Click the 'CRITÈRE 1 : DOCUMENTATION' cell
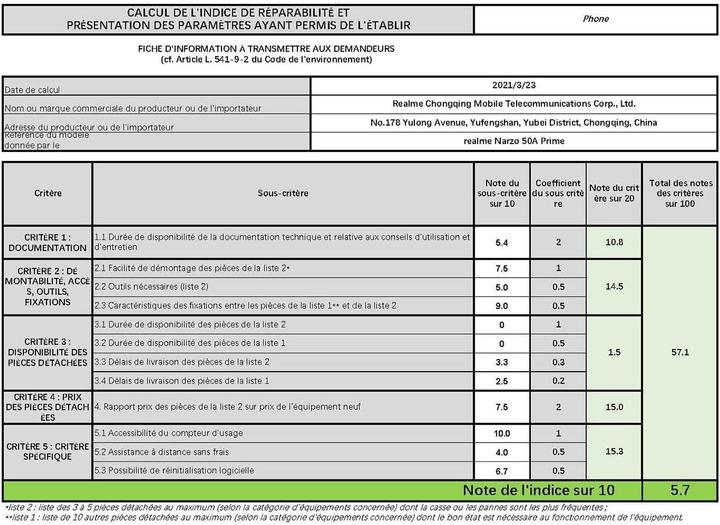This screenshot has width=720, height=525. pyautogui.click(x=48, y=241)
